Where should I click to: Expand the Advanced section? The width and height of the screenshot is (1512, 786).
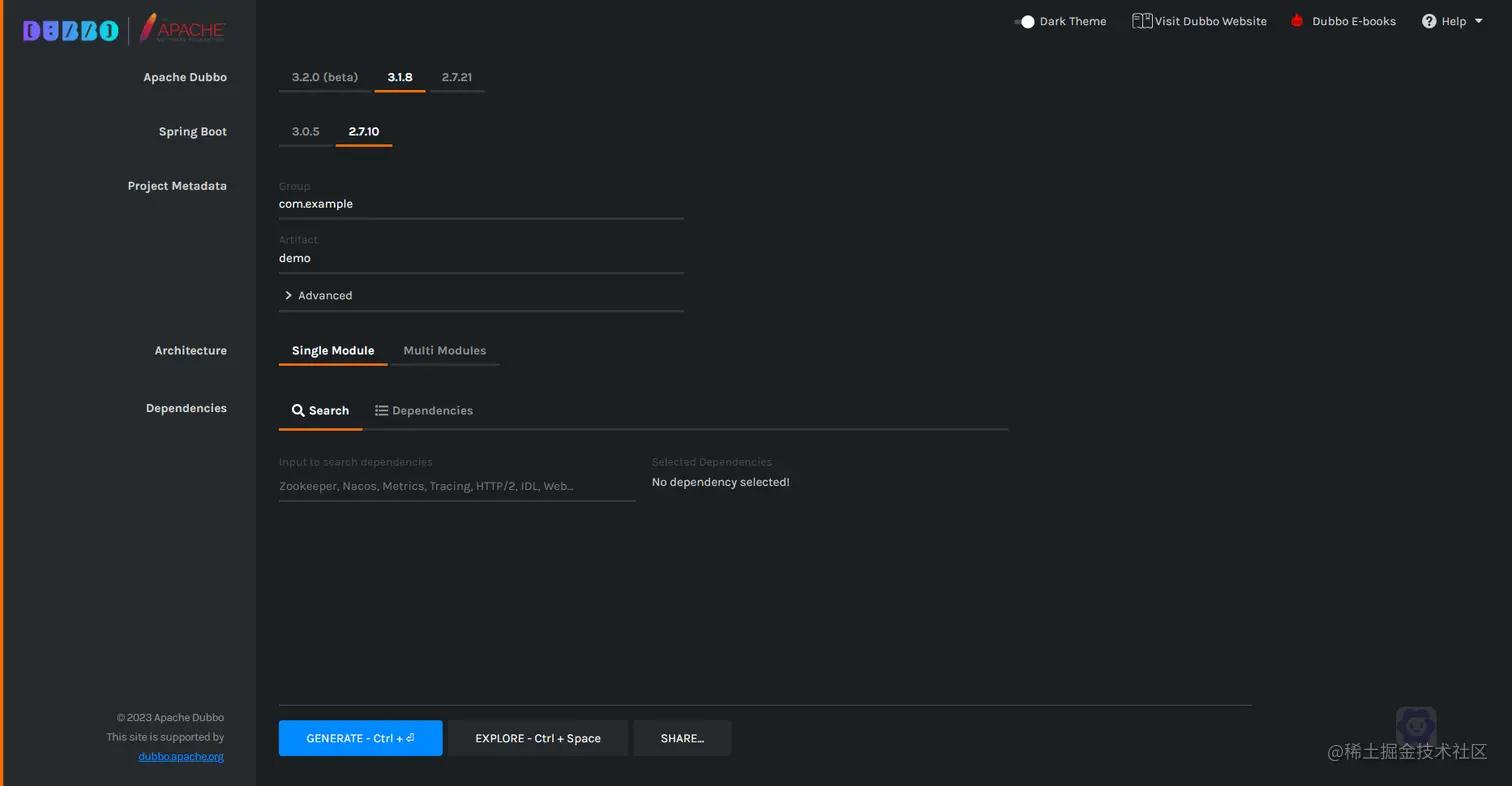click(x=317, y=295)
